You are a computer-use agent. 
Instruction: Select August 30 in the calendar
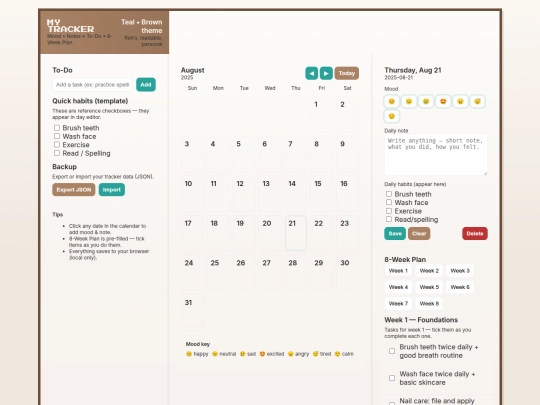tap(347, 273)
